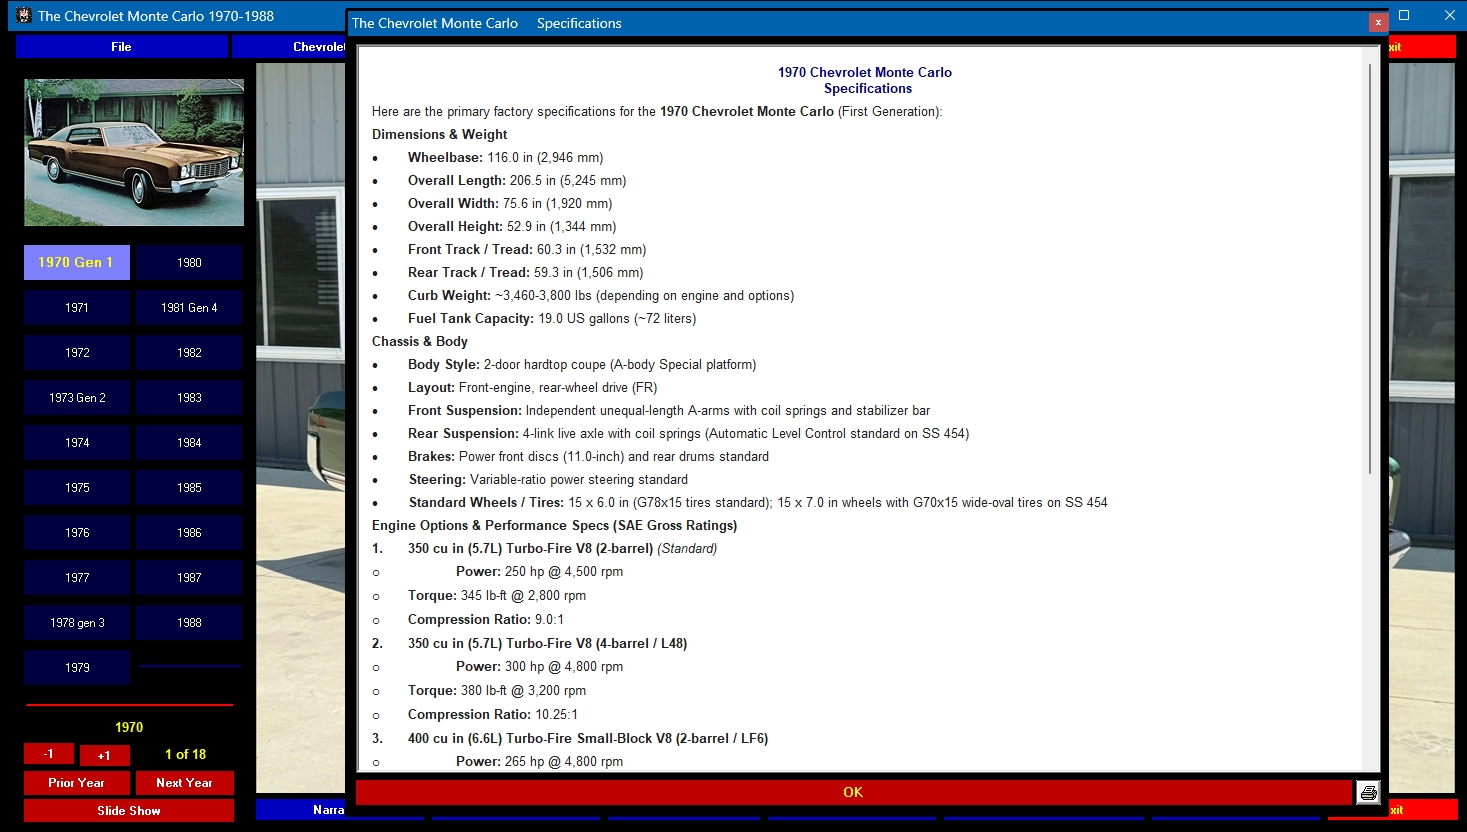The width and height of the screenshot is (1467, 832).
Task: Click the 'Steering: Variable-ratio' line
Action: point(548,479)
